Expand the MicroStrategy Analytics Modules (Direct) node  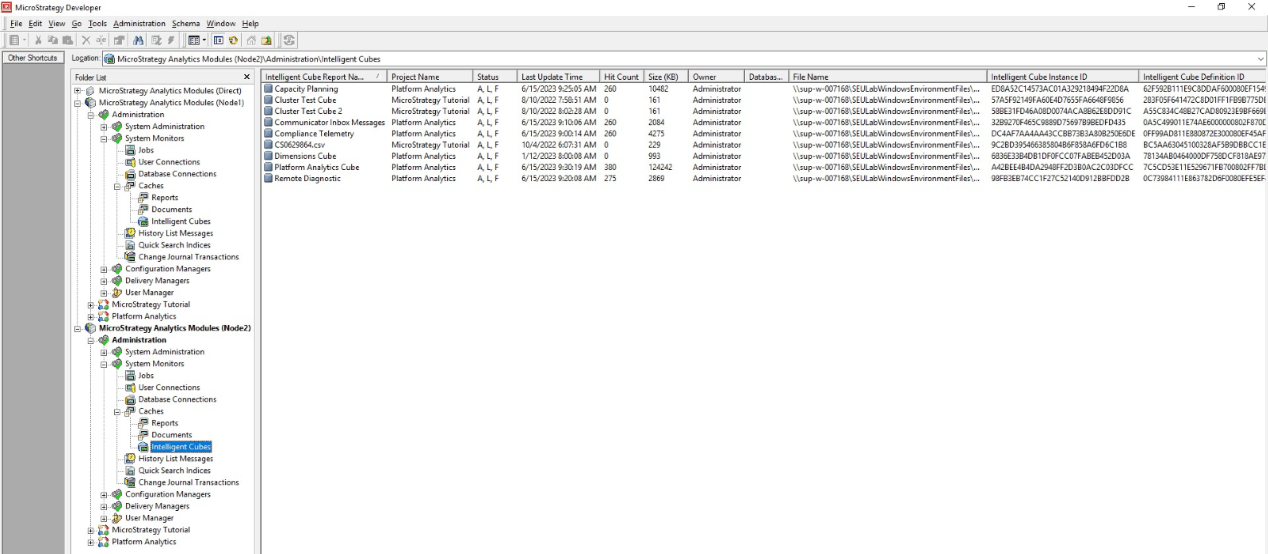pos(79,91)
